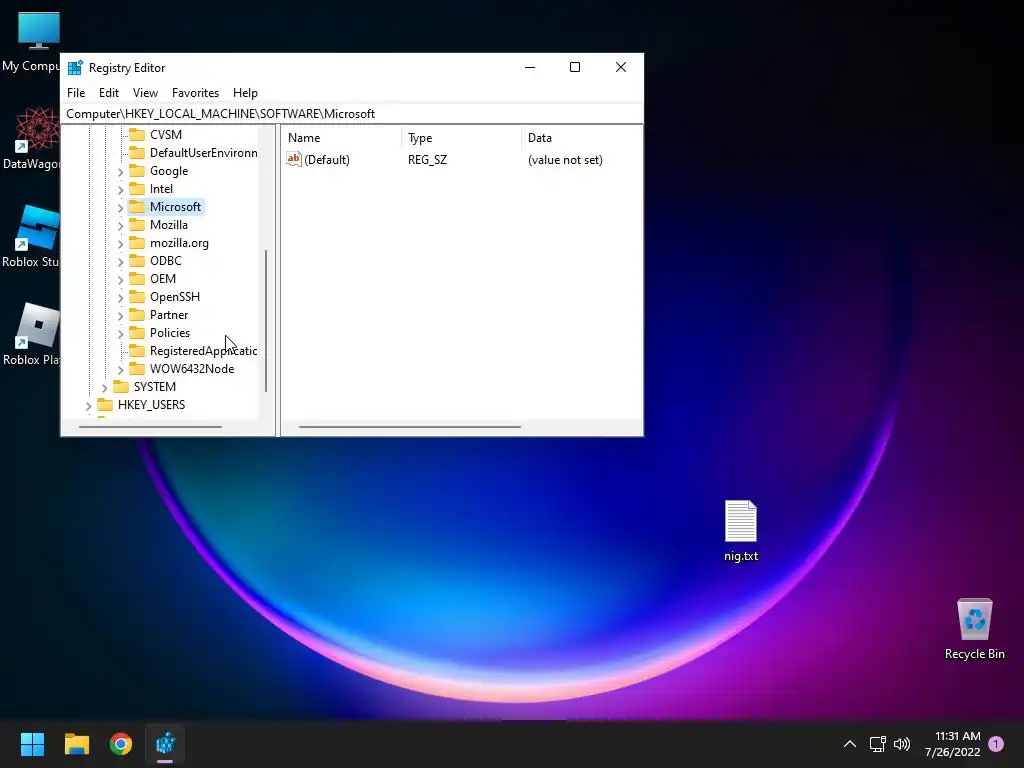This screenshot has height=768, width=1024.
Task: Select the (value not set) data cell
Action: (x=565, y=160)
